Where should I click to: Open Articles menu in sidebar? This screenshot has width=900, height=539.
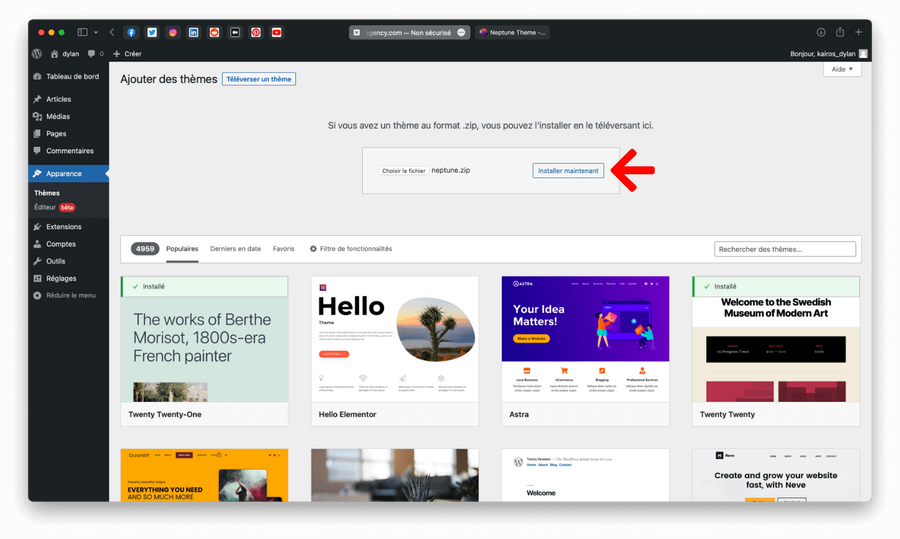(x=68, y=99)
